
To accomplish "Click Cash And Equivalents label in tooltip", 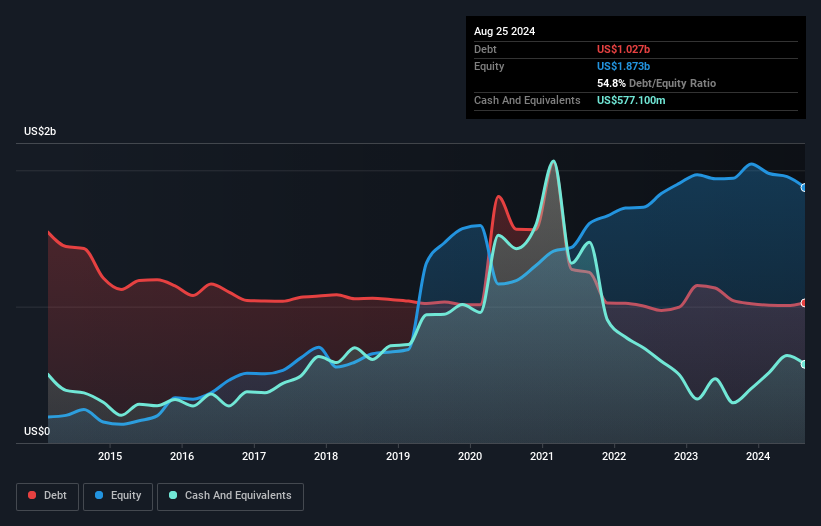I will (527, 100).
